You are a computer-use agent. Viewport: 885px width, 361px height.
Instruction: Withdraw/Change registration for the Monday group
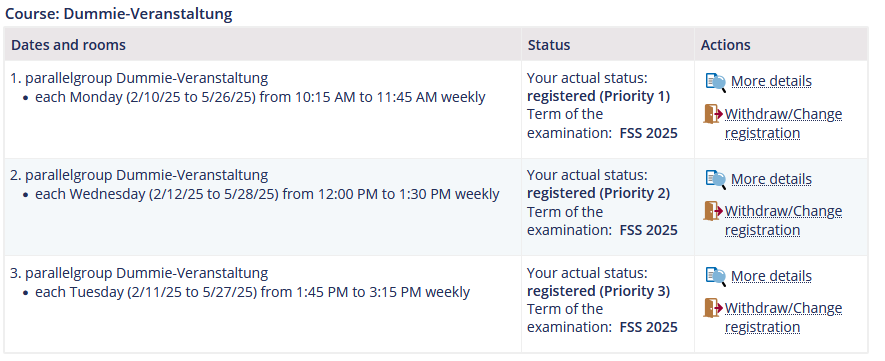coord(783,123)
